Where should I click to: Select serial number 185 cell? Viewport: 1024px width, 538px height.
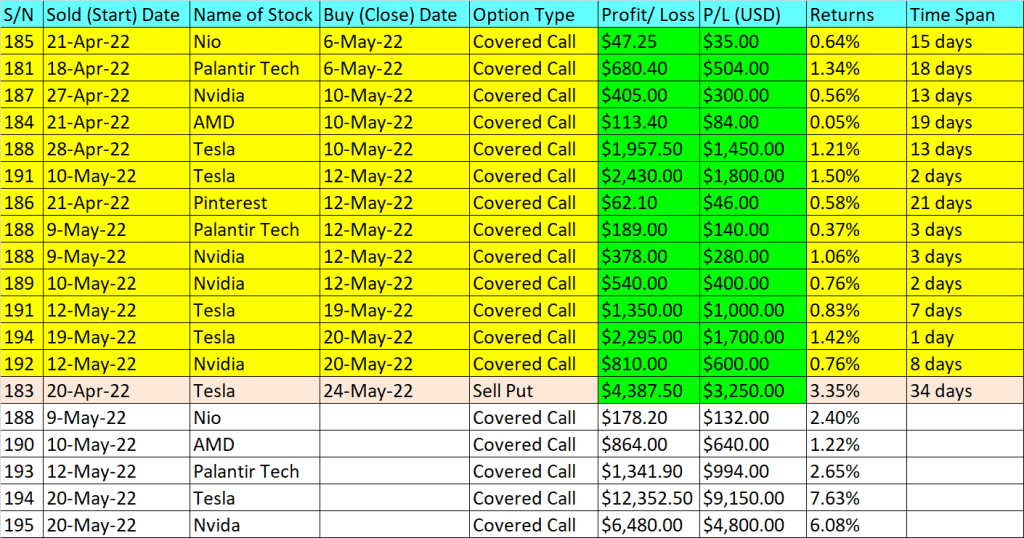[x=21, y=42]
